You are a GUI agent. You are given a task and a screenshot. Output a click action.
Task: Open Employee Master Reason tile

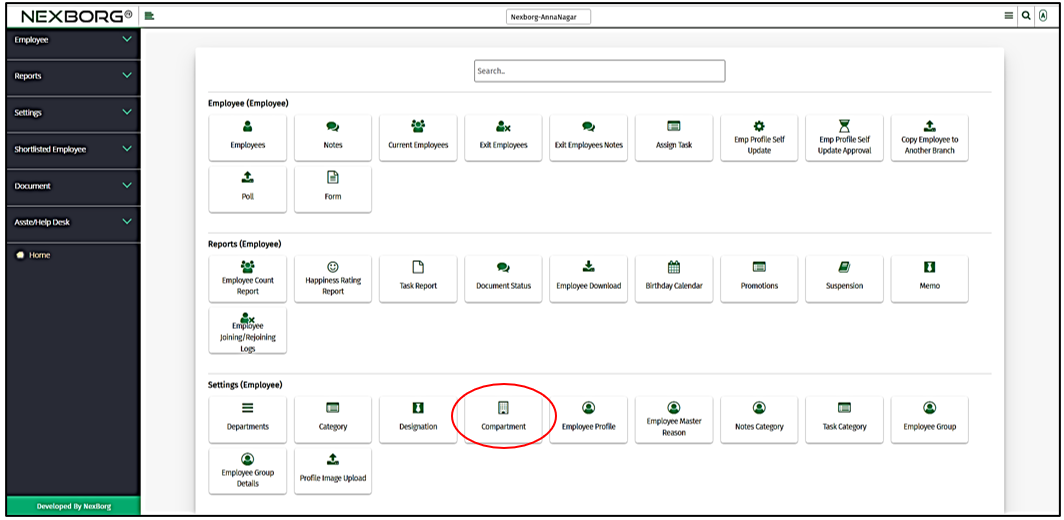click(674, 420)
